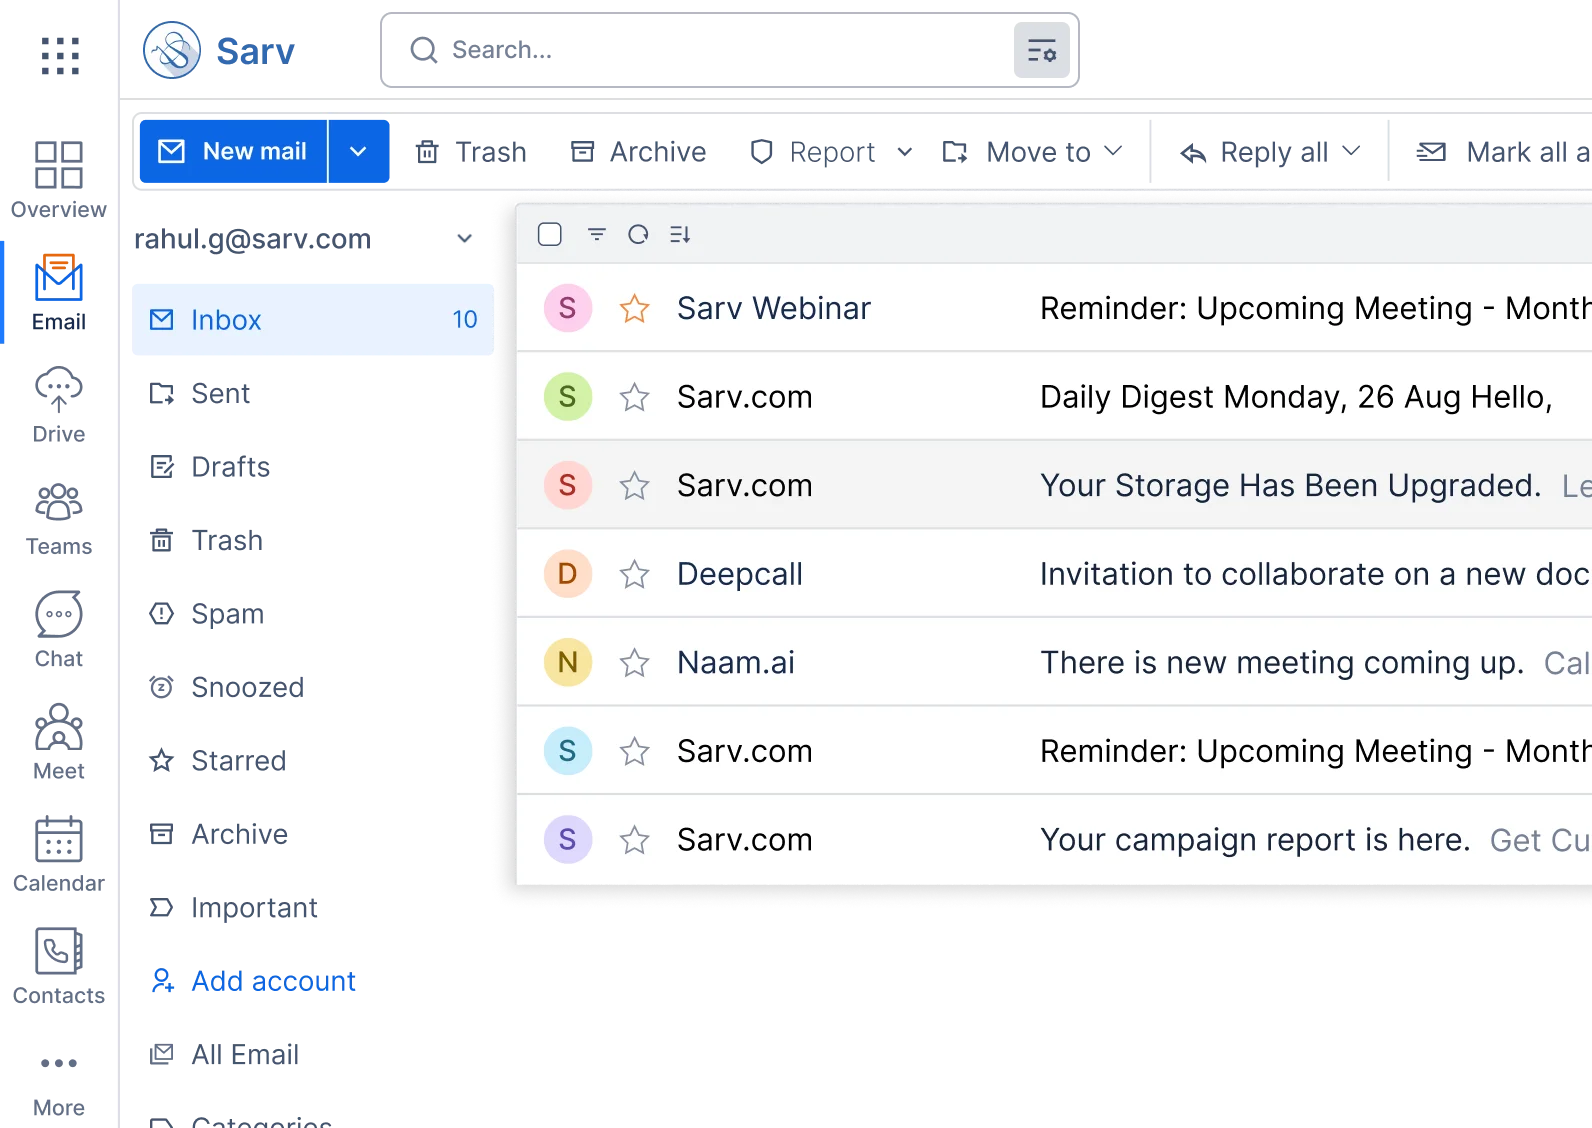Expand rahul.g@sarv.com account switcher
This screenshot has width=1592, height=1128.
click(x=464, y=238)
